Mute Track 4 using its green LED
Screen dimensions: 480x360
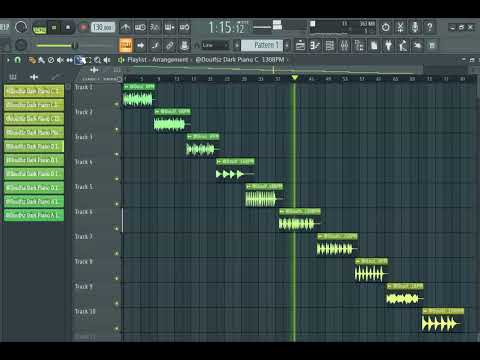tap(117, 179)
